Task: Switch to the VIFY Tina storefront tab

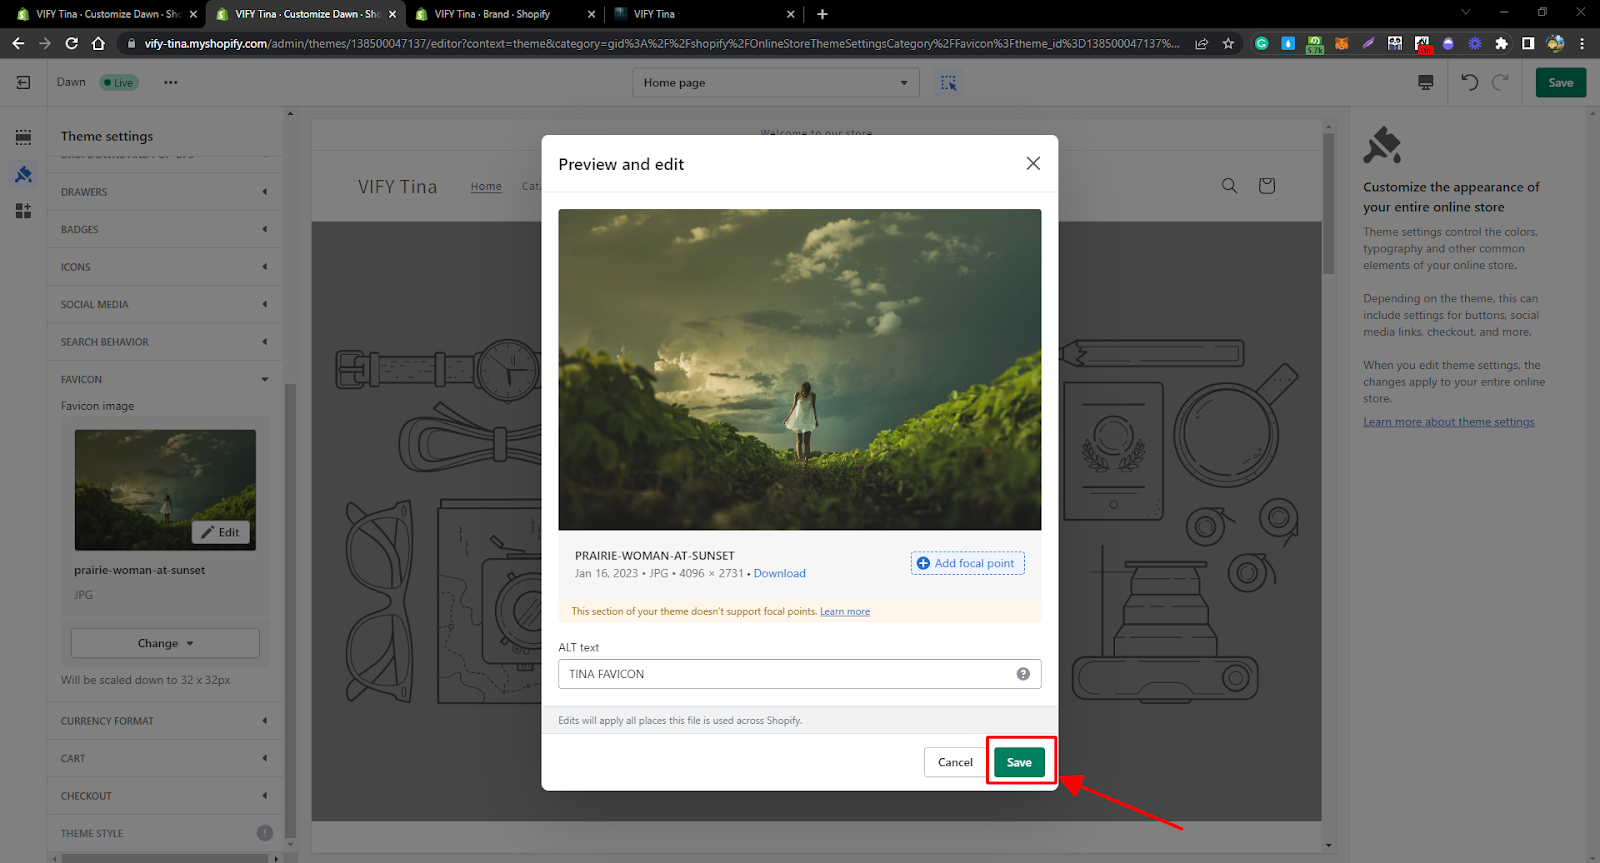Action: [x=703, y=14]
